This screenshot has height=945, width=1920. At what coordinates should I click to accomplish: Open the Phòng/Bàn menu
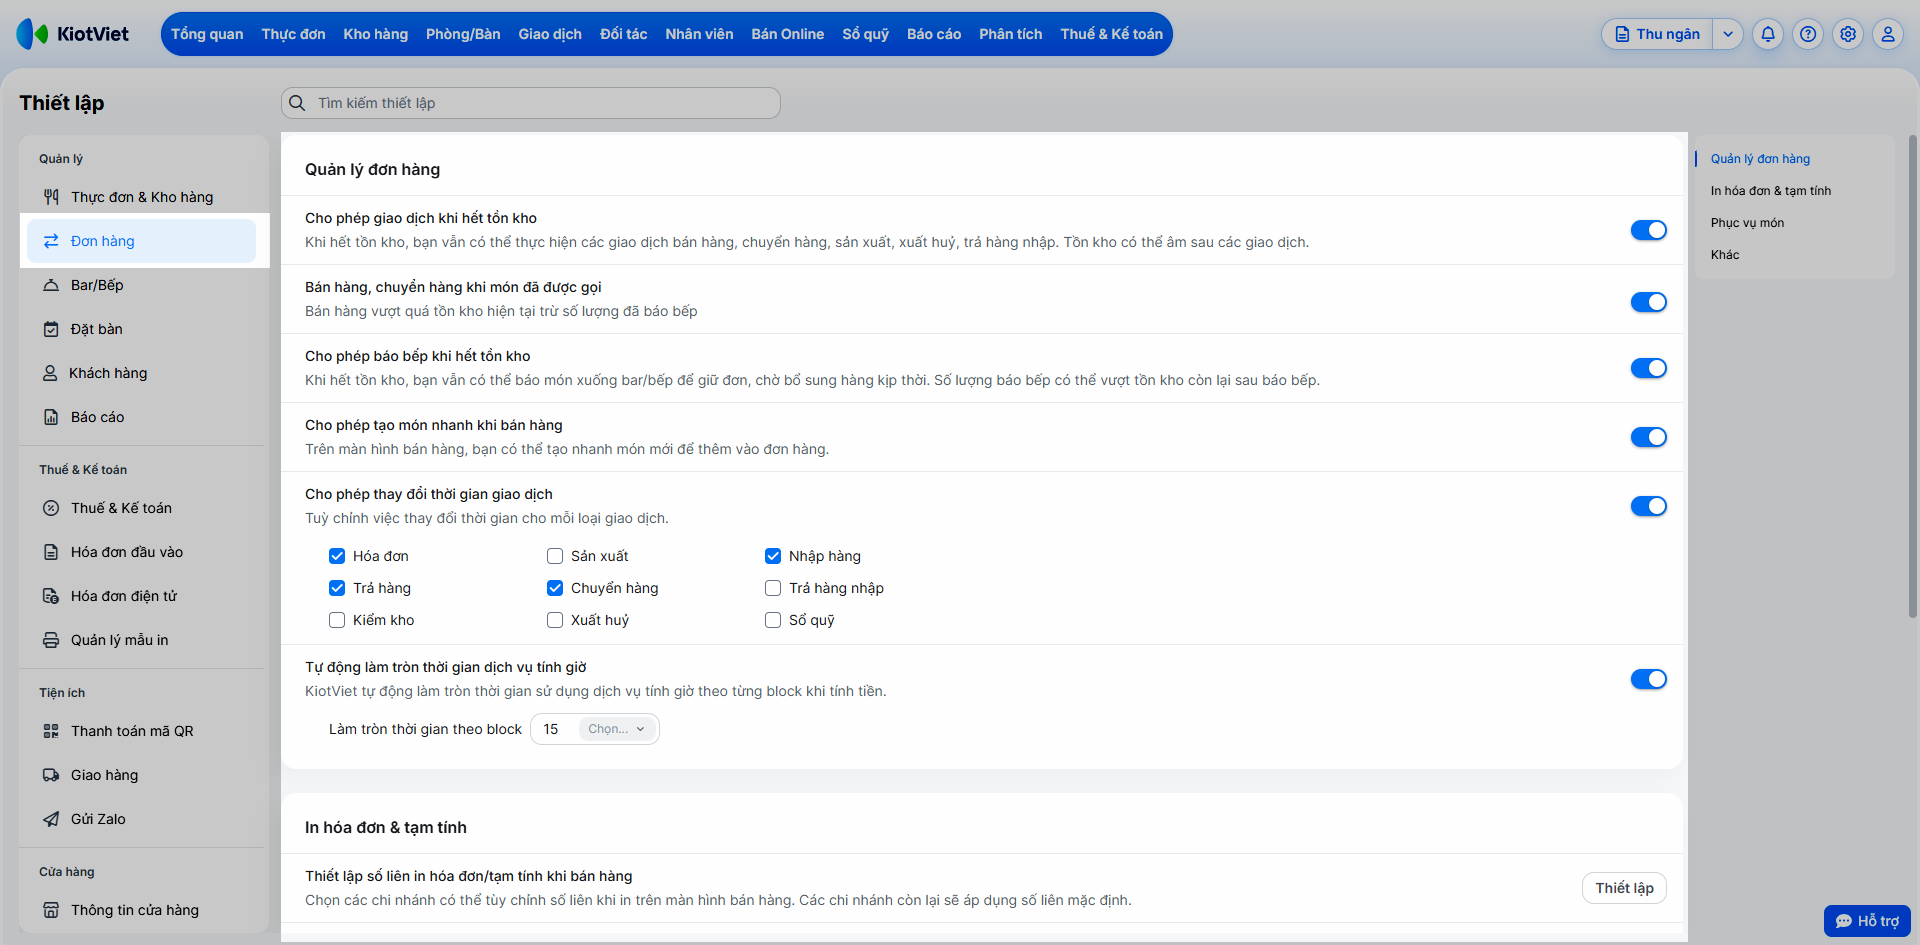463,34
